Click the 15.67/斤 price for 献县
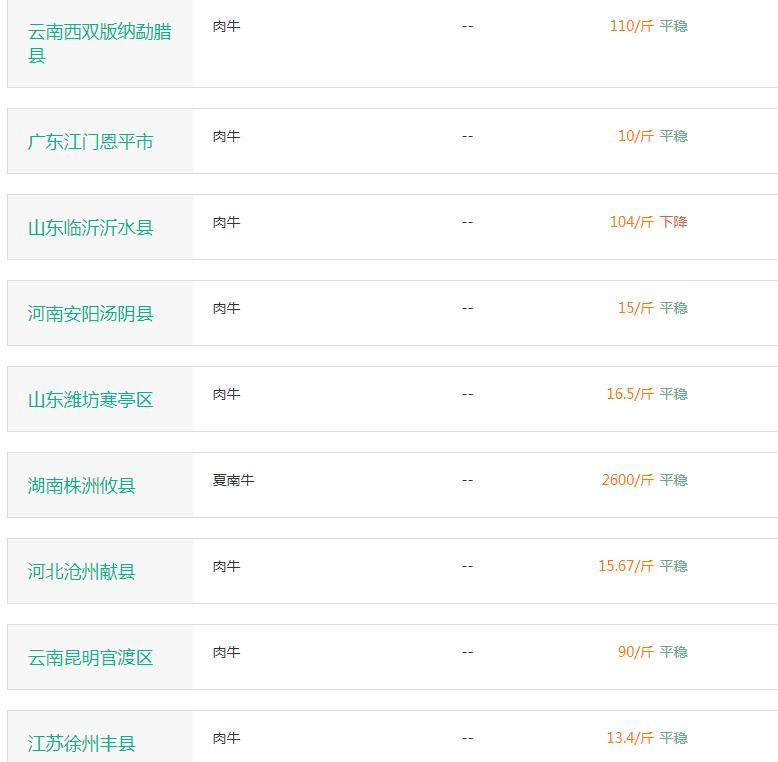The image size is (778, 762). point(626,566)
